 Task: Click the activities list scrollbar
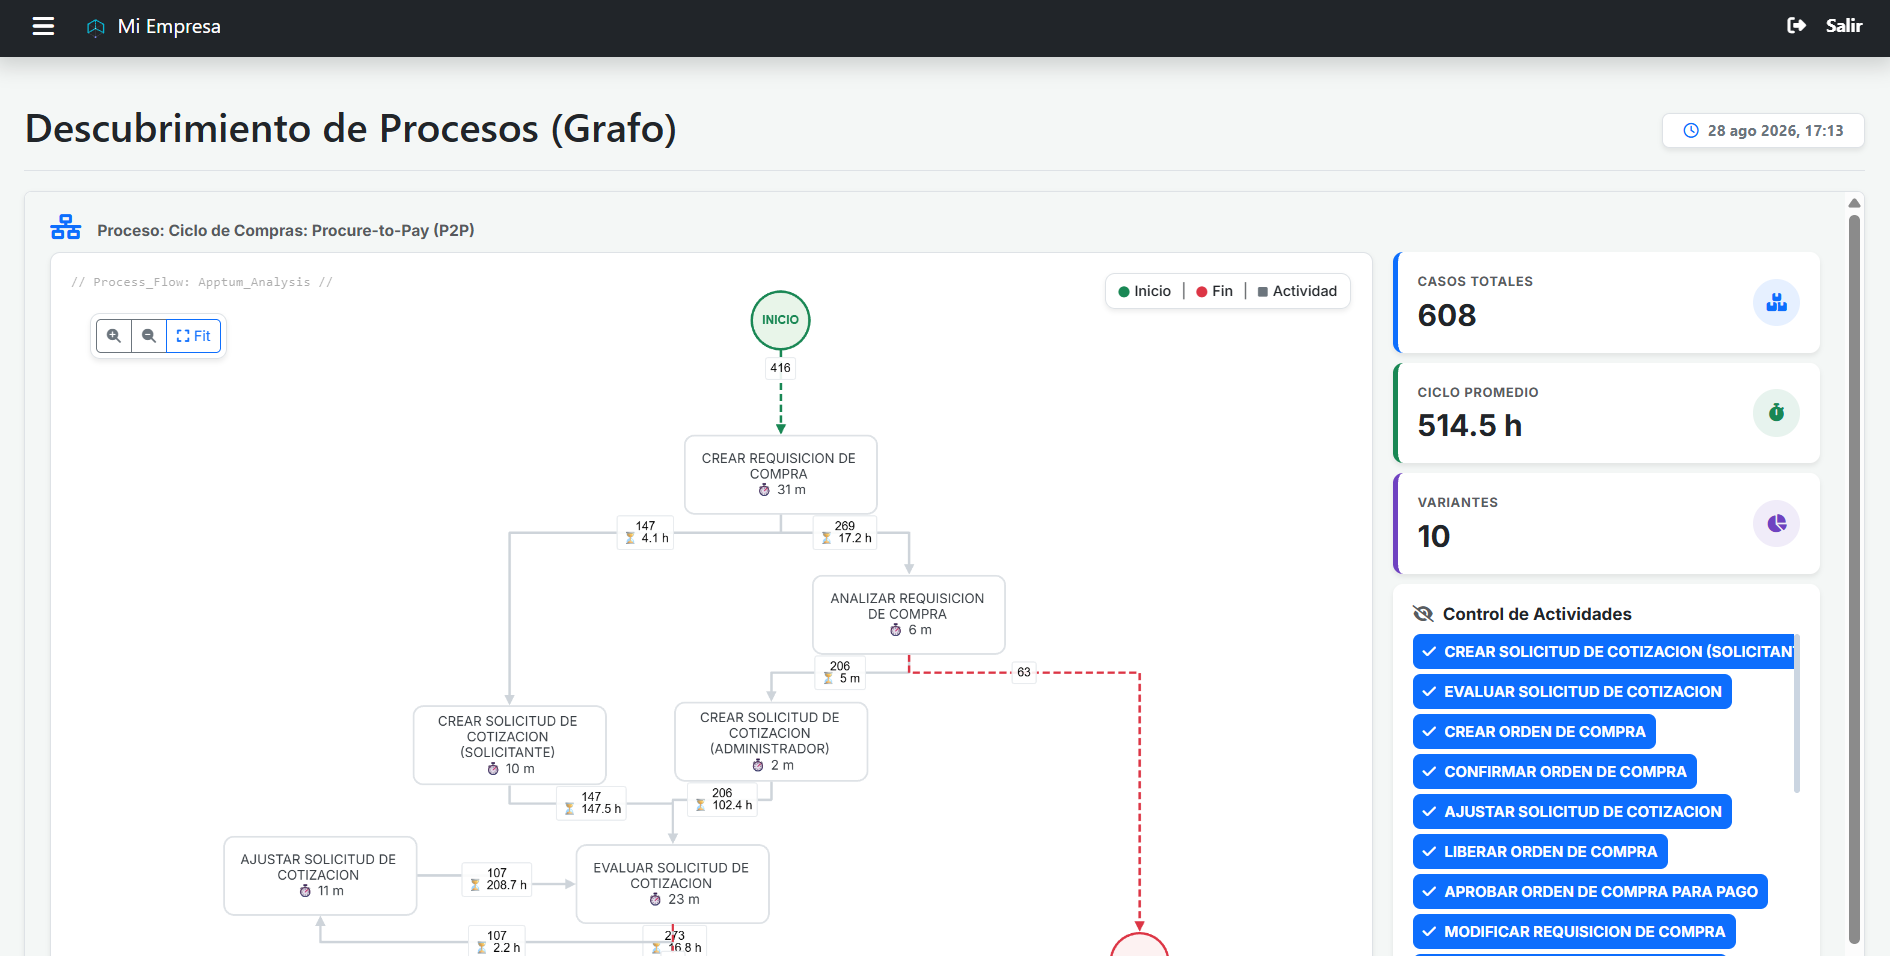[x=1797, y=713]
